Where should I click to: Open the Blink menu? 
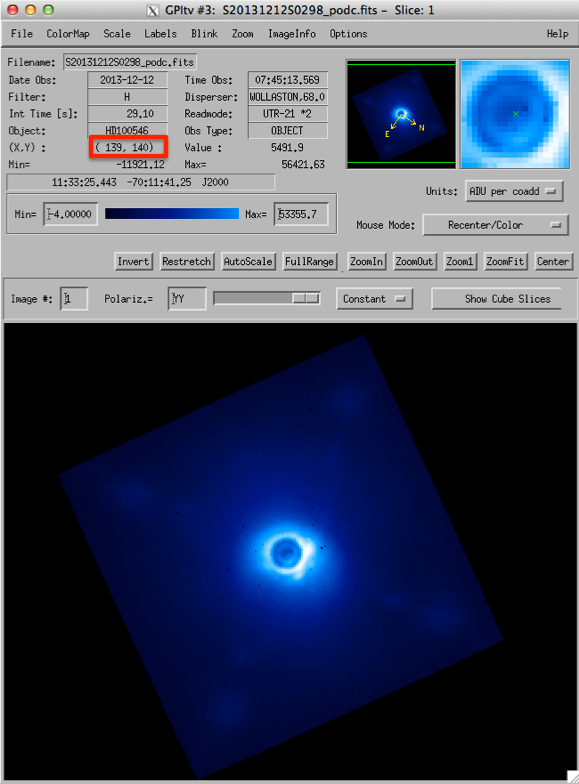pos(204,34)
